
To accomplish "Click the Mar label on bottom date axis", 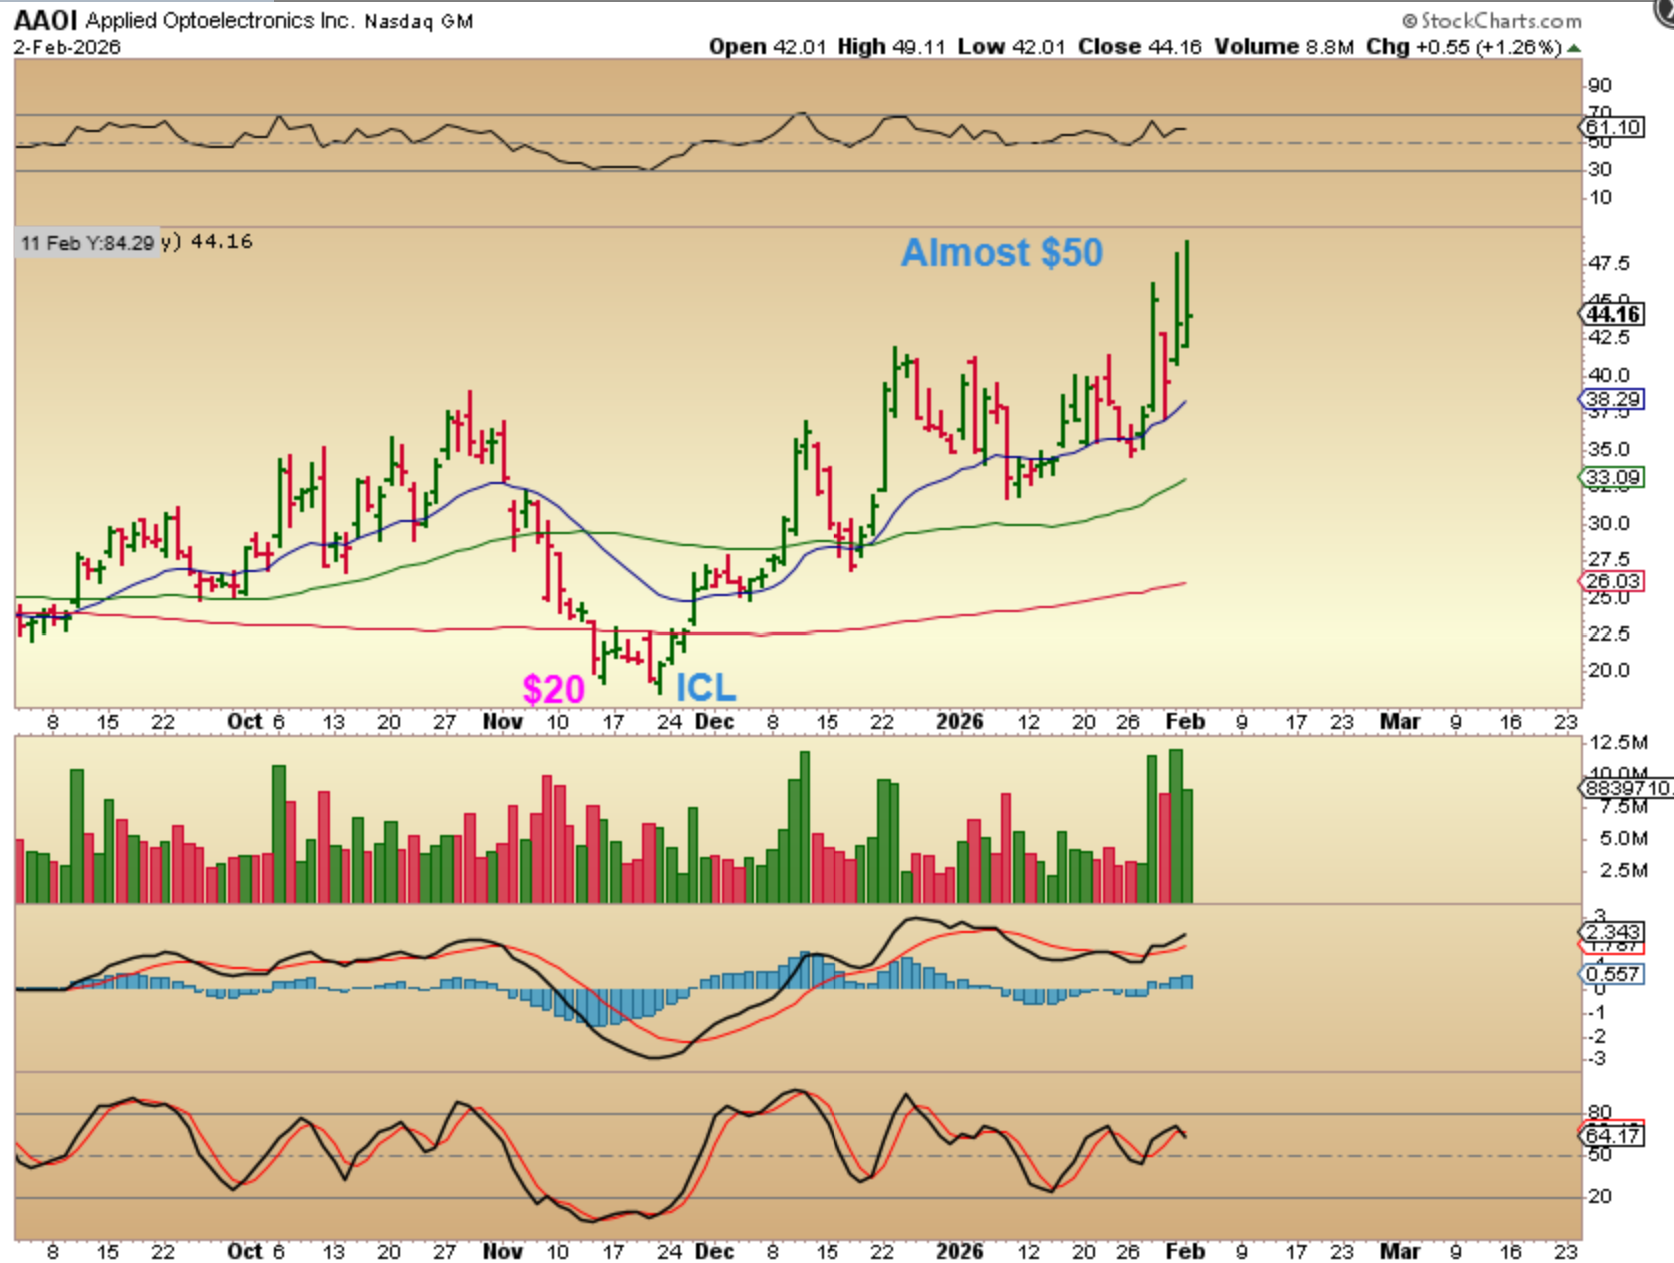I will (x=1400, y=1251).
